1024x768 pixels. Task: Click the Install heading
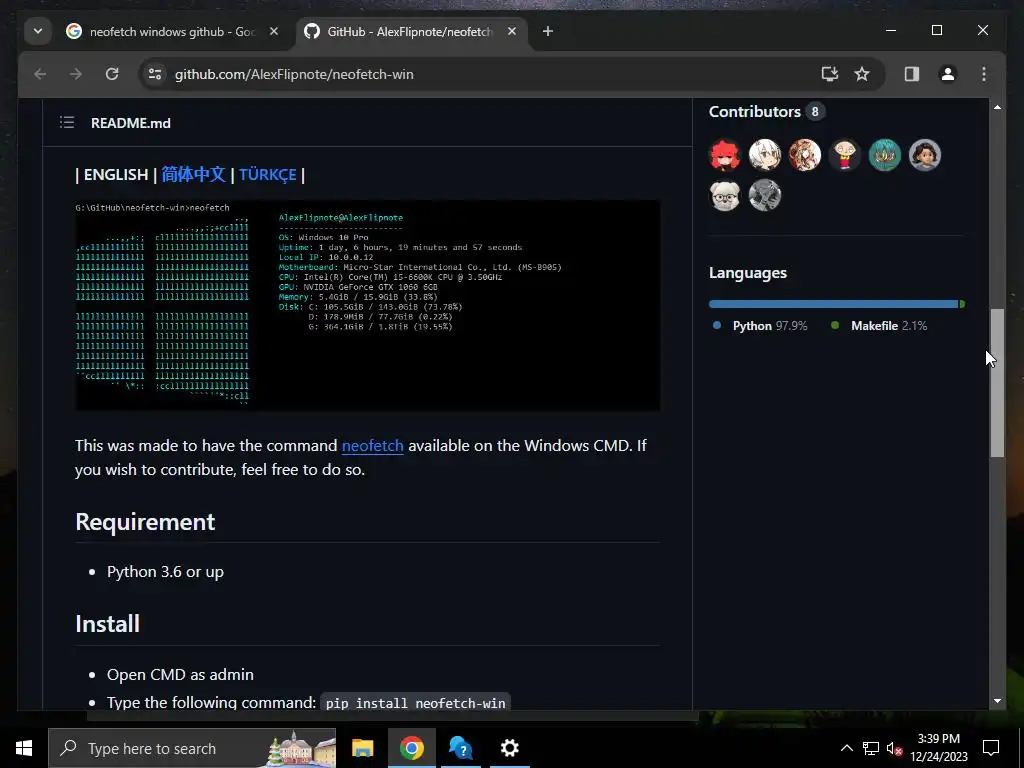point(107,624)
